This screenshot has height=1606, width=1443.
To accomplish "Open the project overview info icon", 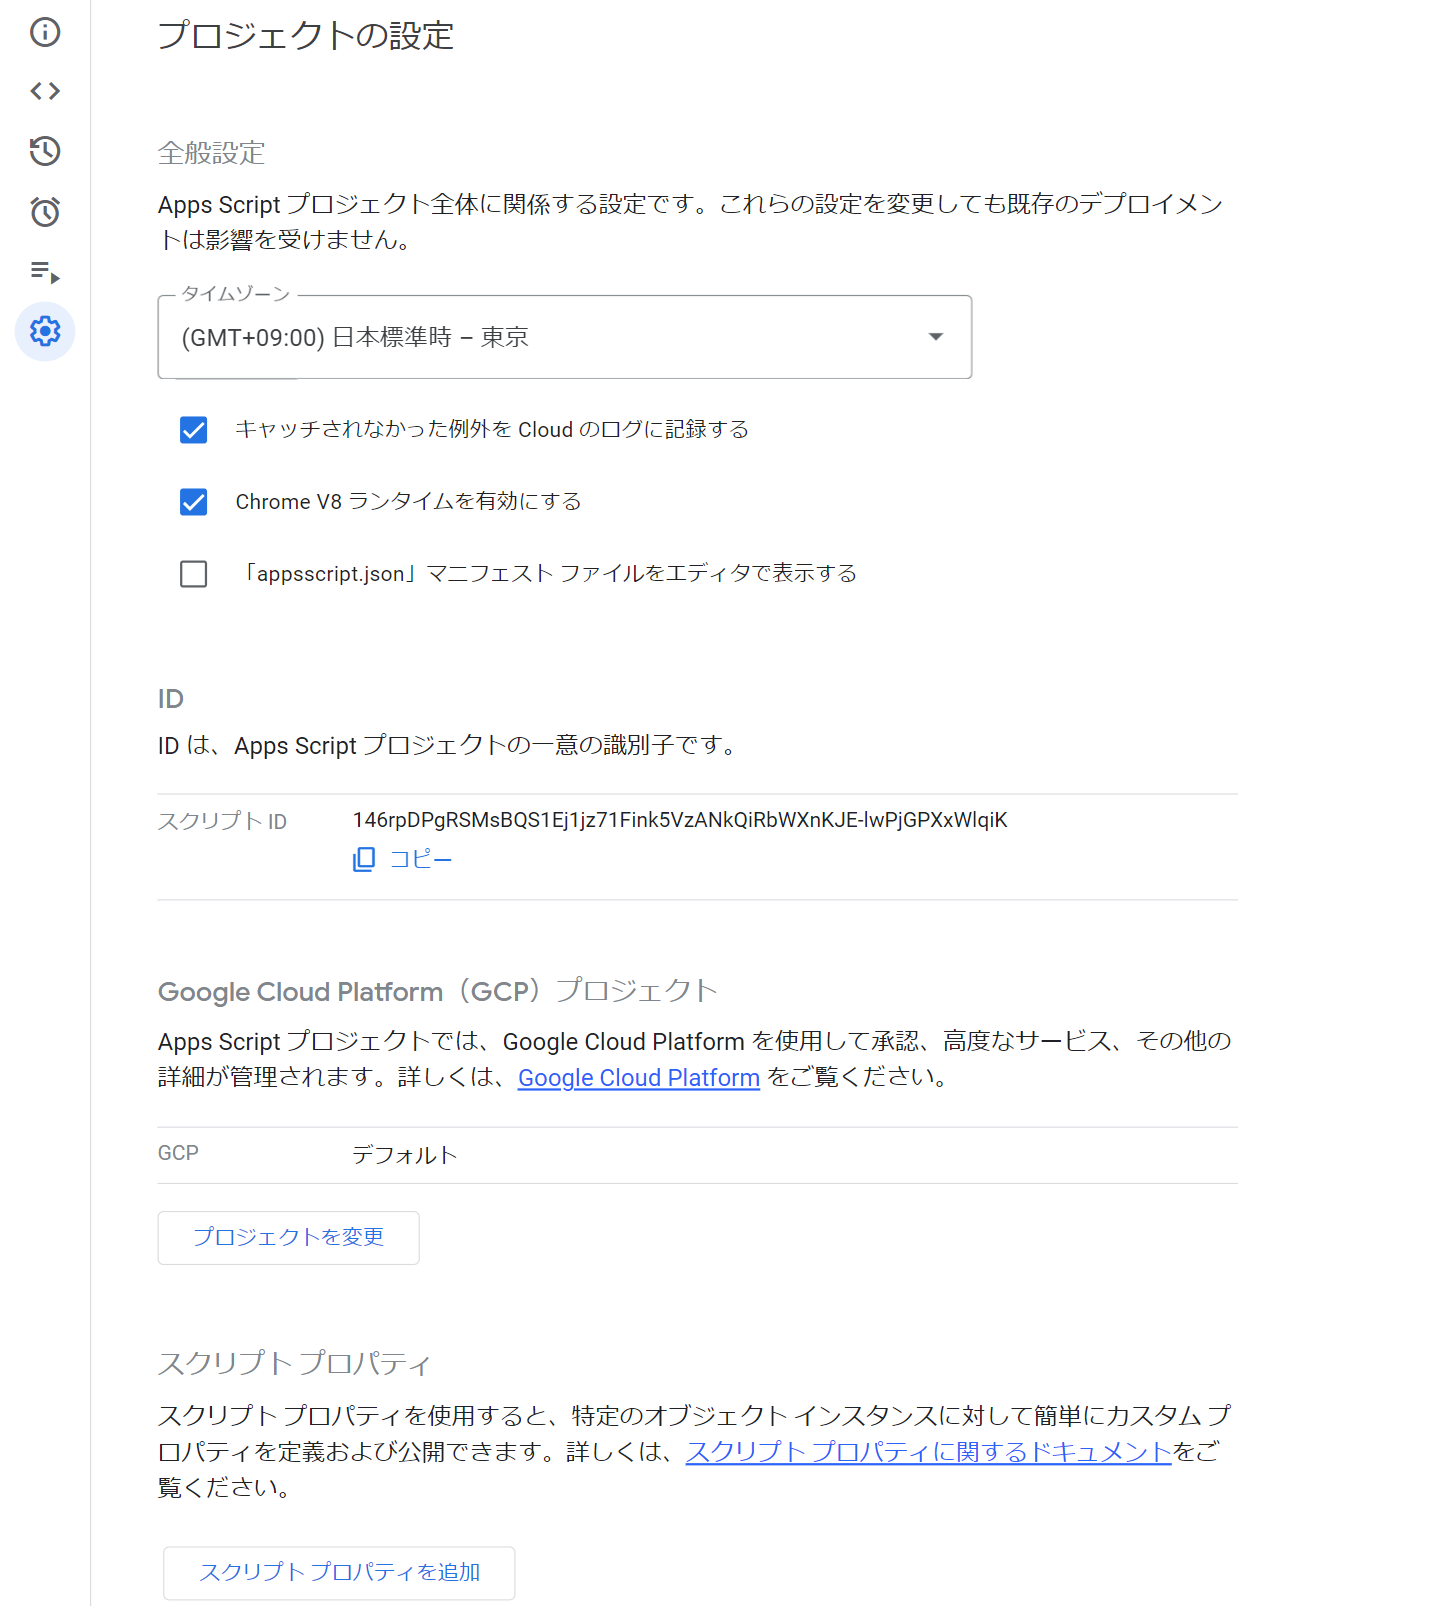I will [x=45, y=32].
